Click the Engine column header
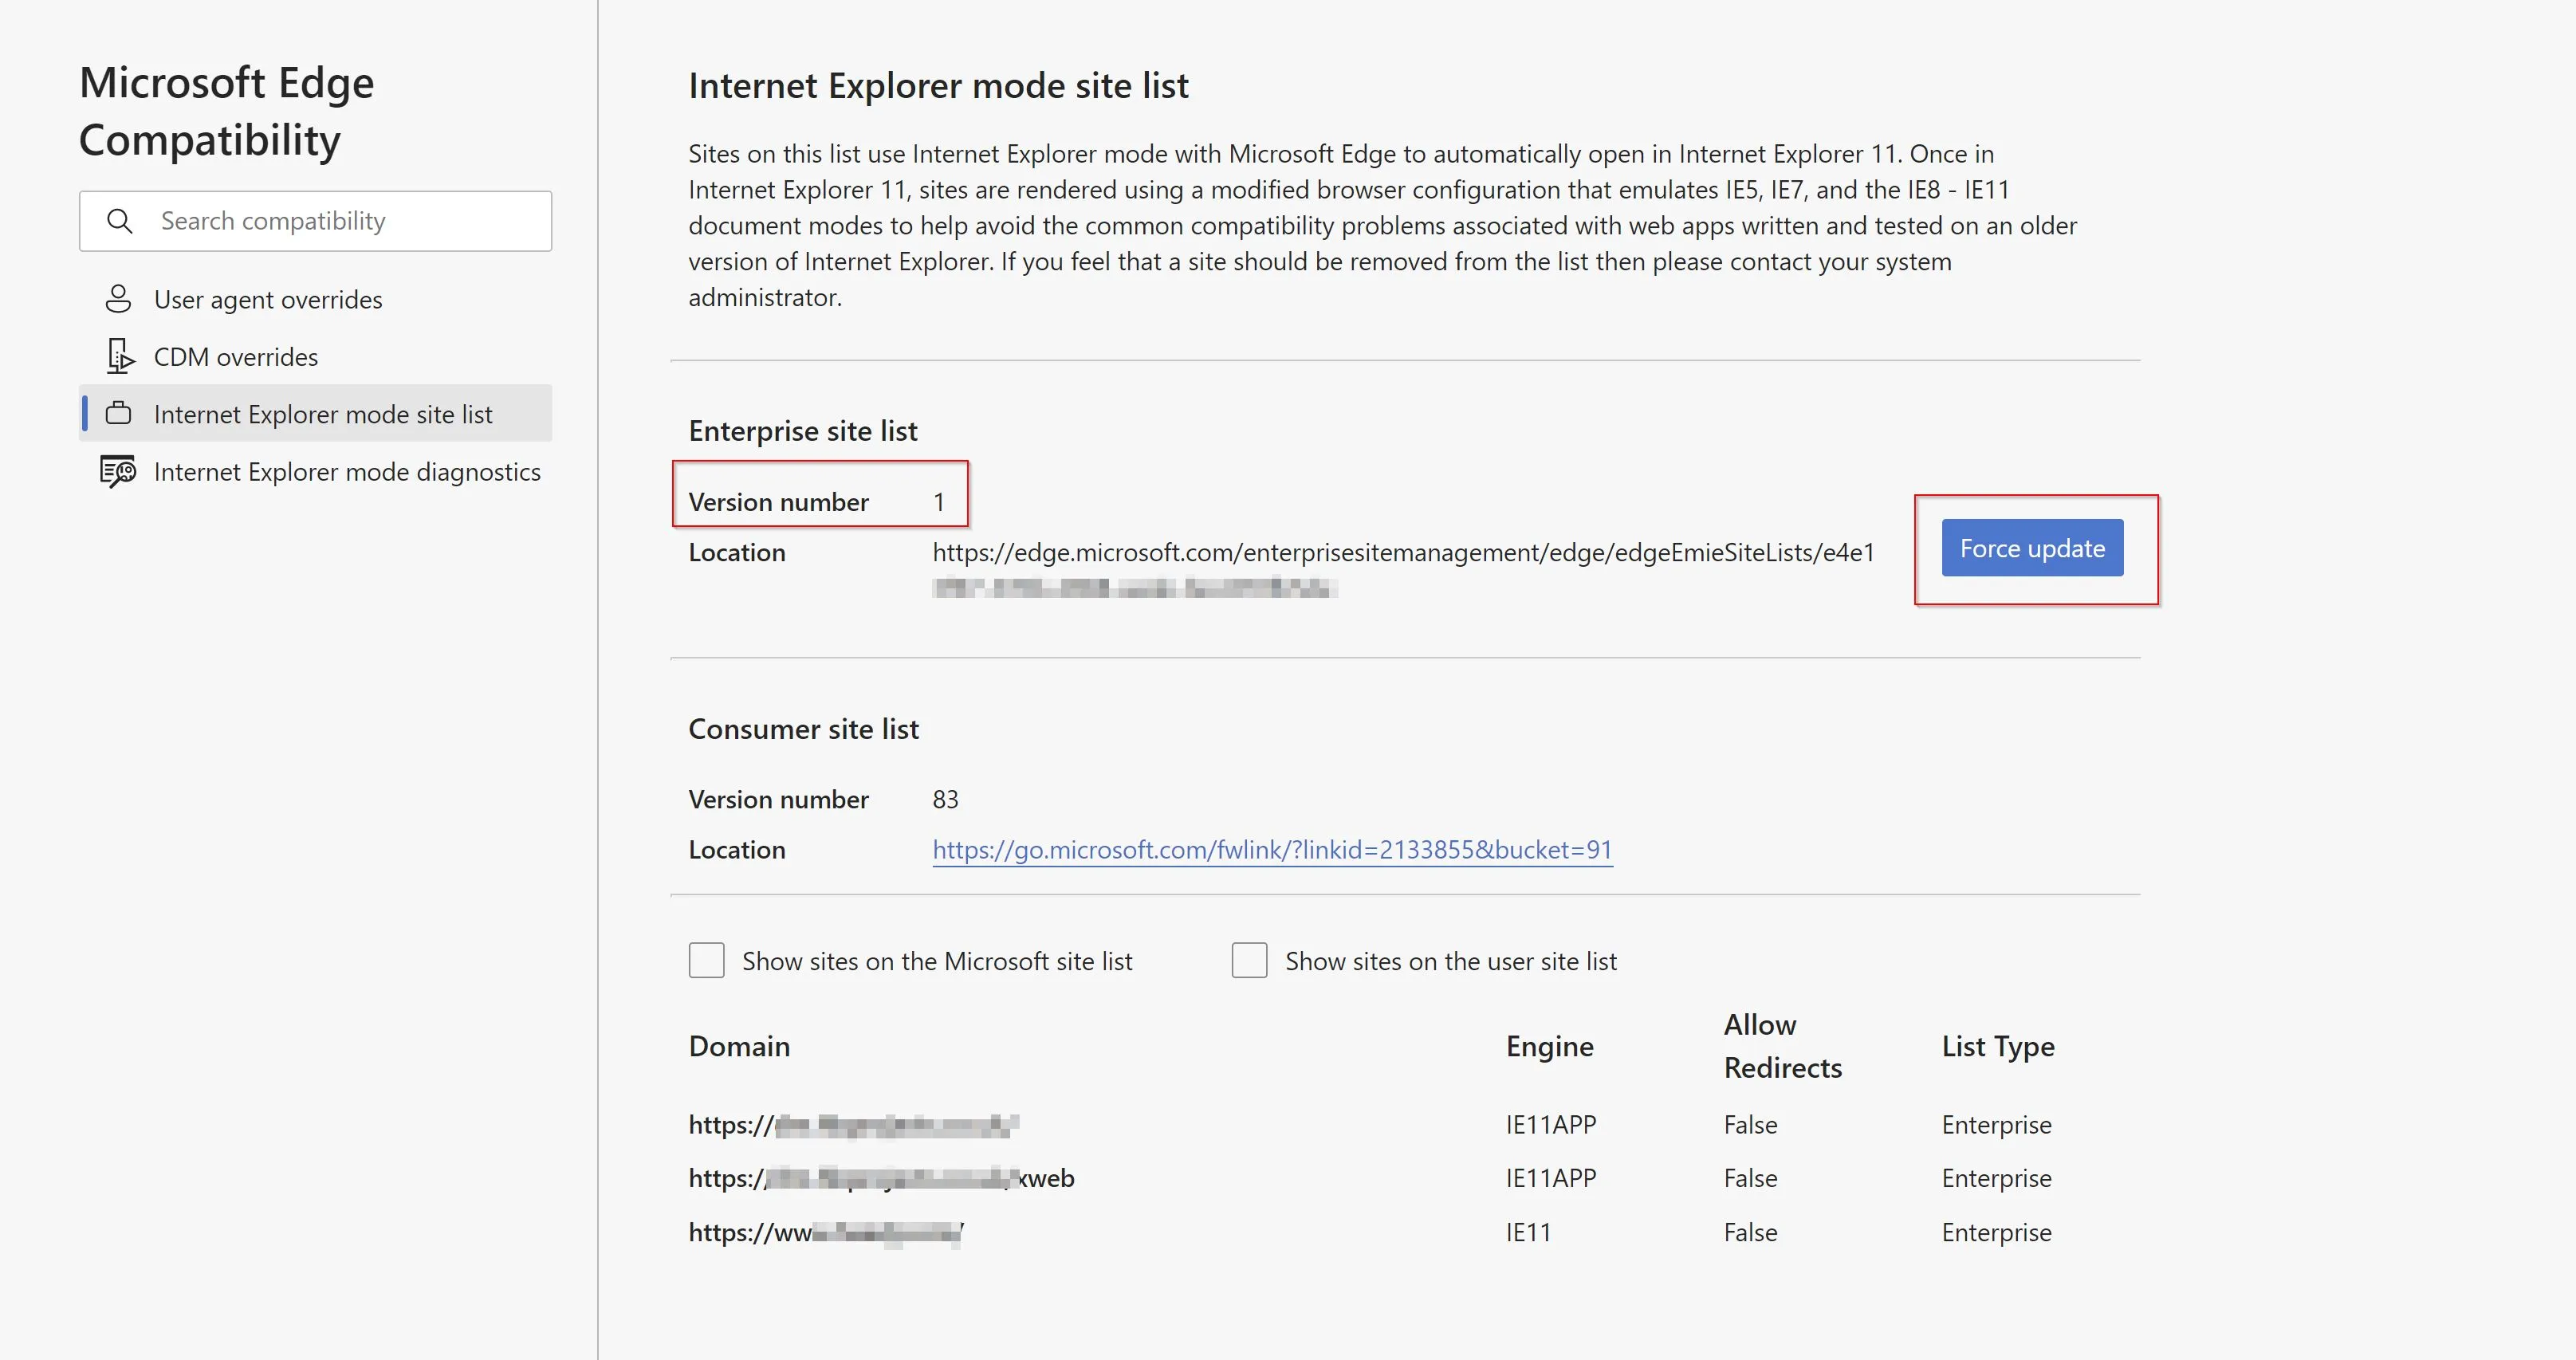This screenshot has height=1360, width=2576. [x=1549, y=1046]
